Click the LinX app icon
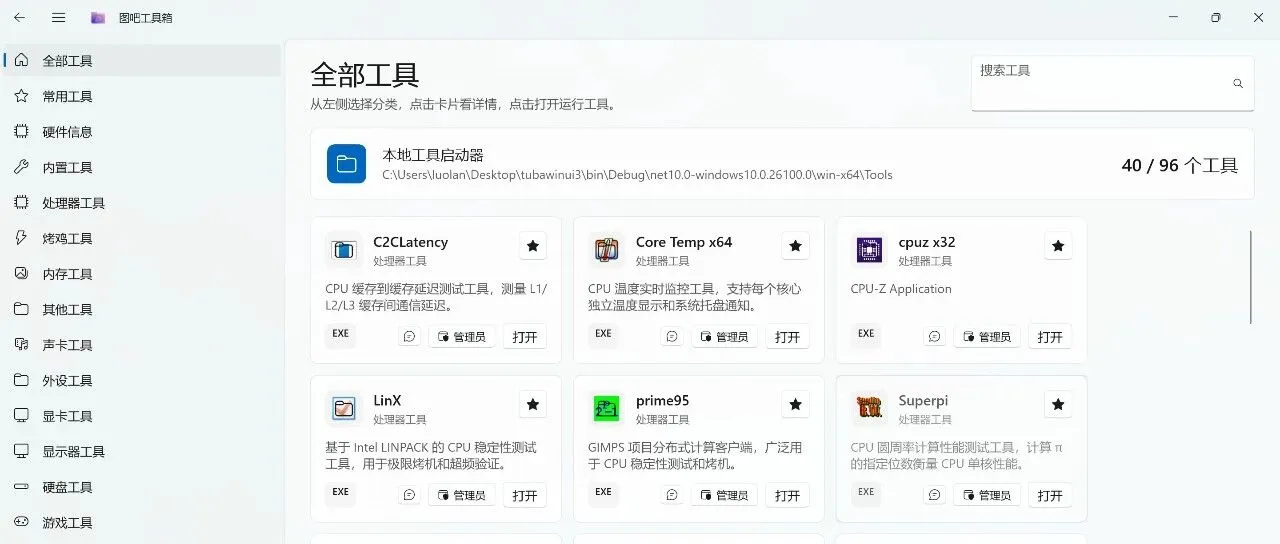This screenshot has height=544, width=1280. pyautogui.click(x=343, y=408)
